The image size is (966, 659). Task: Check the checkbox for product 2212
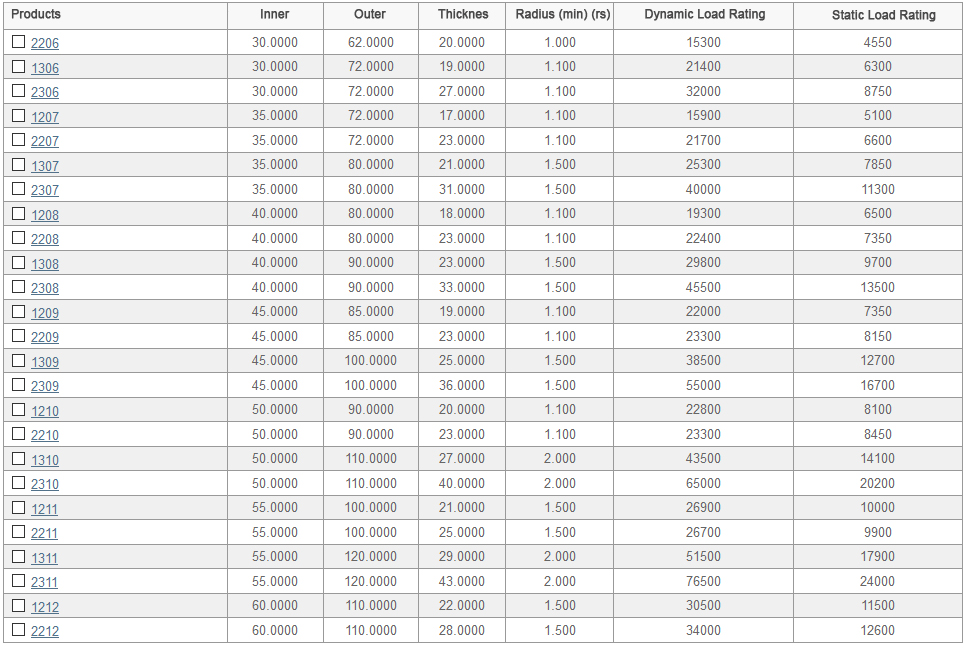pyautogui.click(x=18, y=630)
